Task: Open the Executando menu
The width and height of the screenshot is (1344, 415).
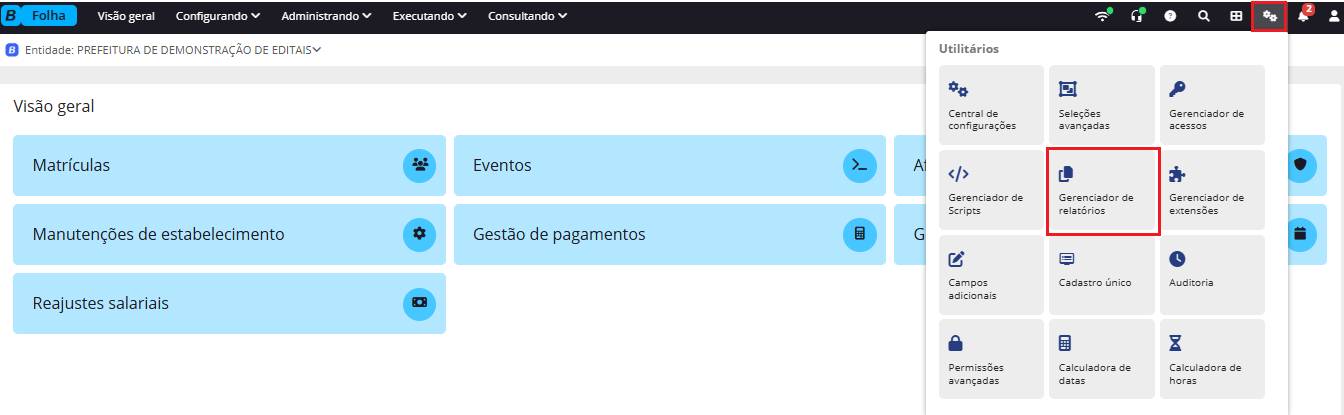Action: (429, 16)
